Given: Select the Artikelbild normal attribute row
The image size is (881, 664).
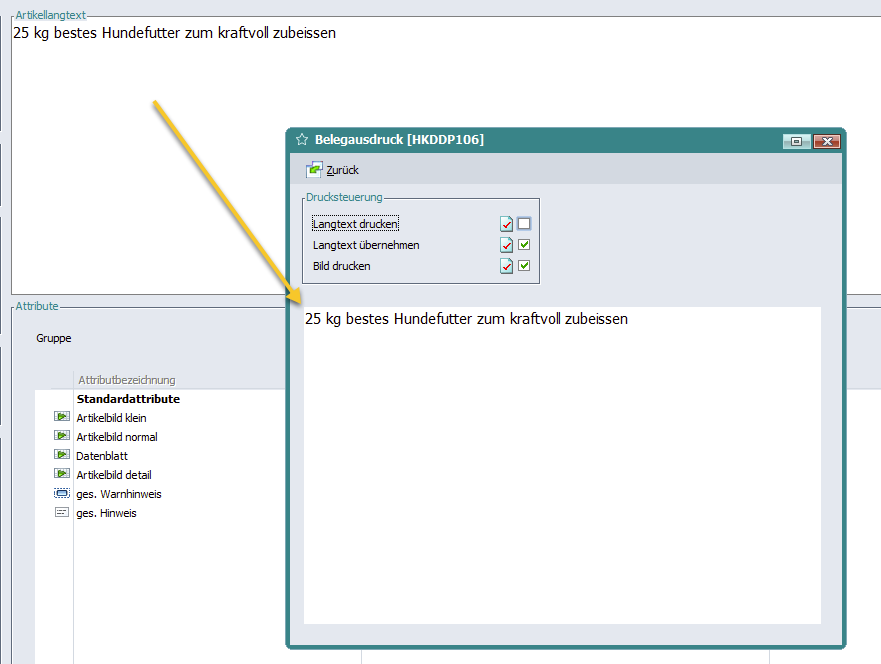Looking at the screenshot, I should [x=117, y=437].
